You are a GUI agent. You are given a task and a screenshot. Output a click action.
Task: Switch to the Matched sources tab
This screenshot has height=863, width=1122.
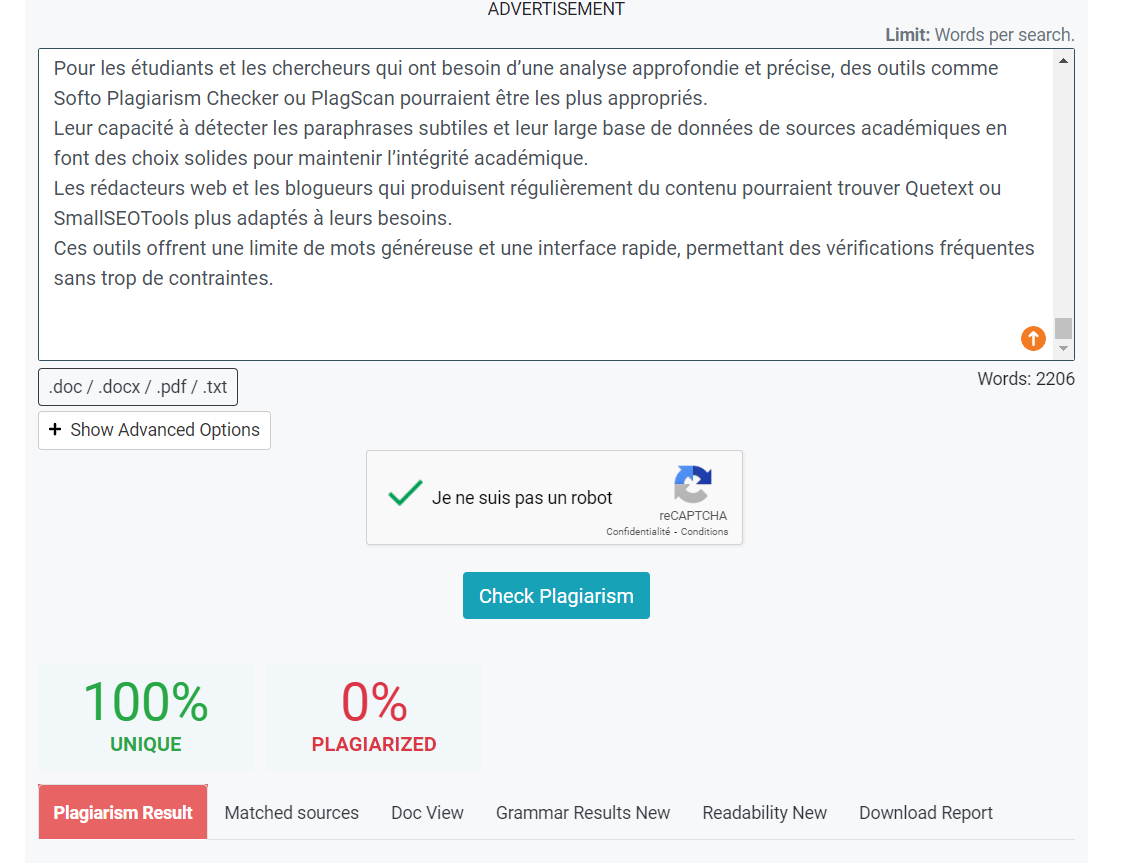pyautogui.click(x=291, y=813)
